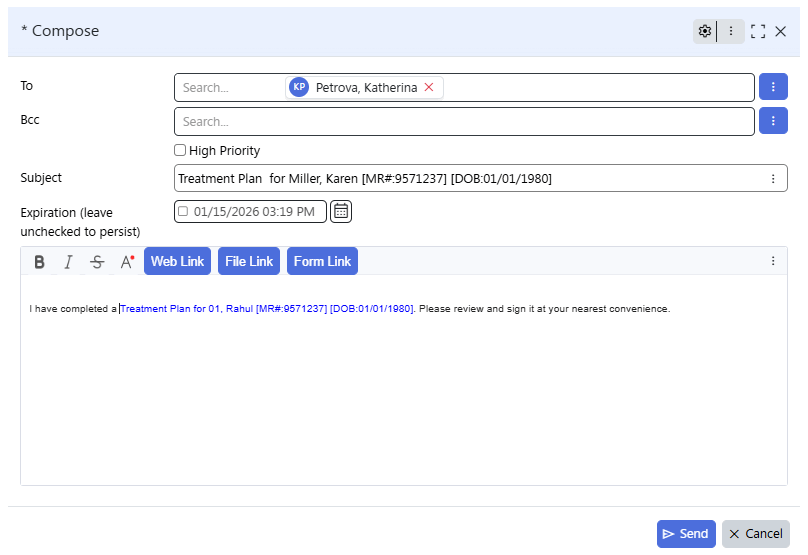The image size is (808, 555).
Task: Insert a Web Link
Action: point(177,261)
